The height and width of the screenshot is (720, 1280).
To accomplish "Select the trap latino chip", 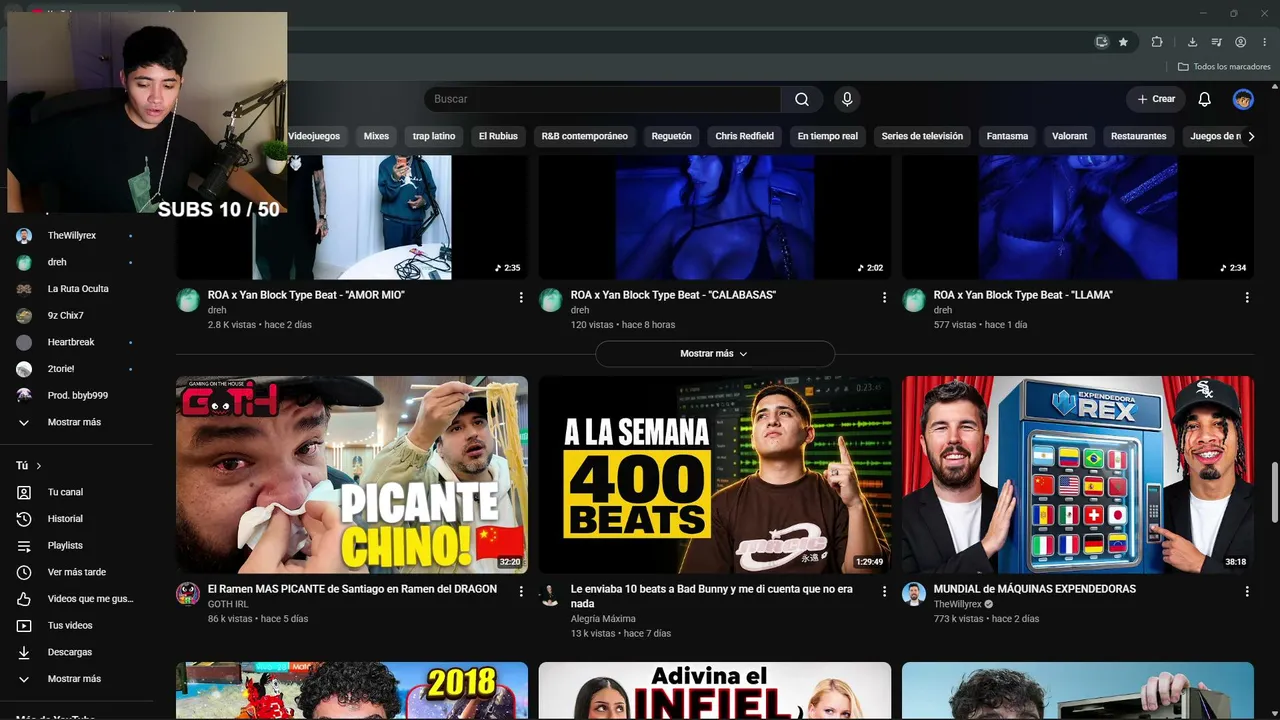I will coord(434,136).
